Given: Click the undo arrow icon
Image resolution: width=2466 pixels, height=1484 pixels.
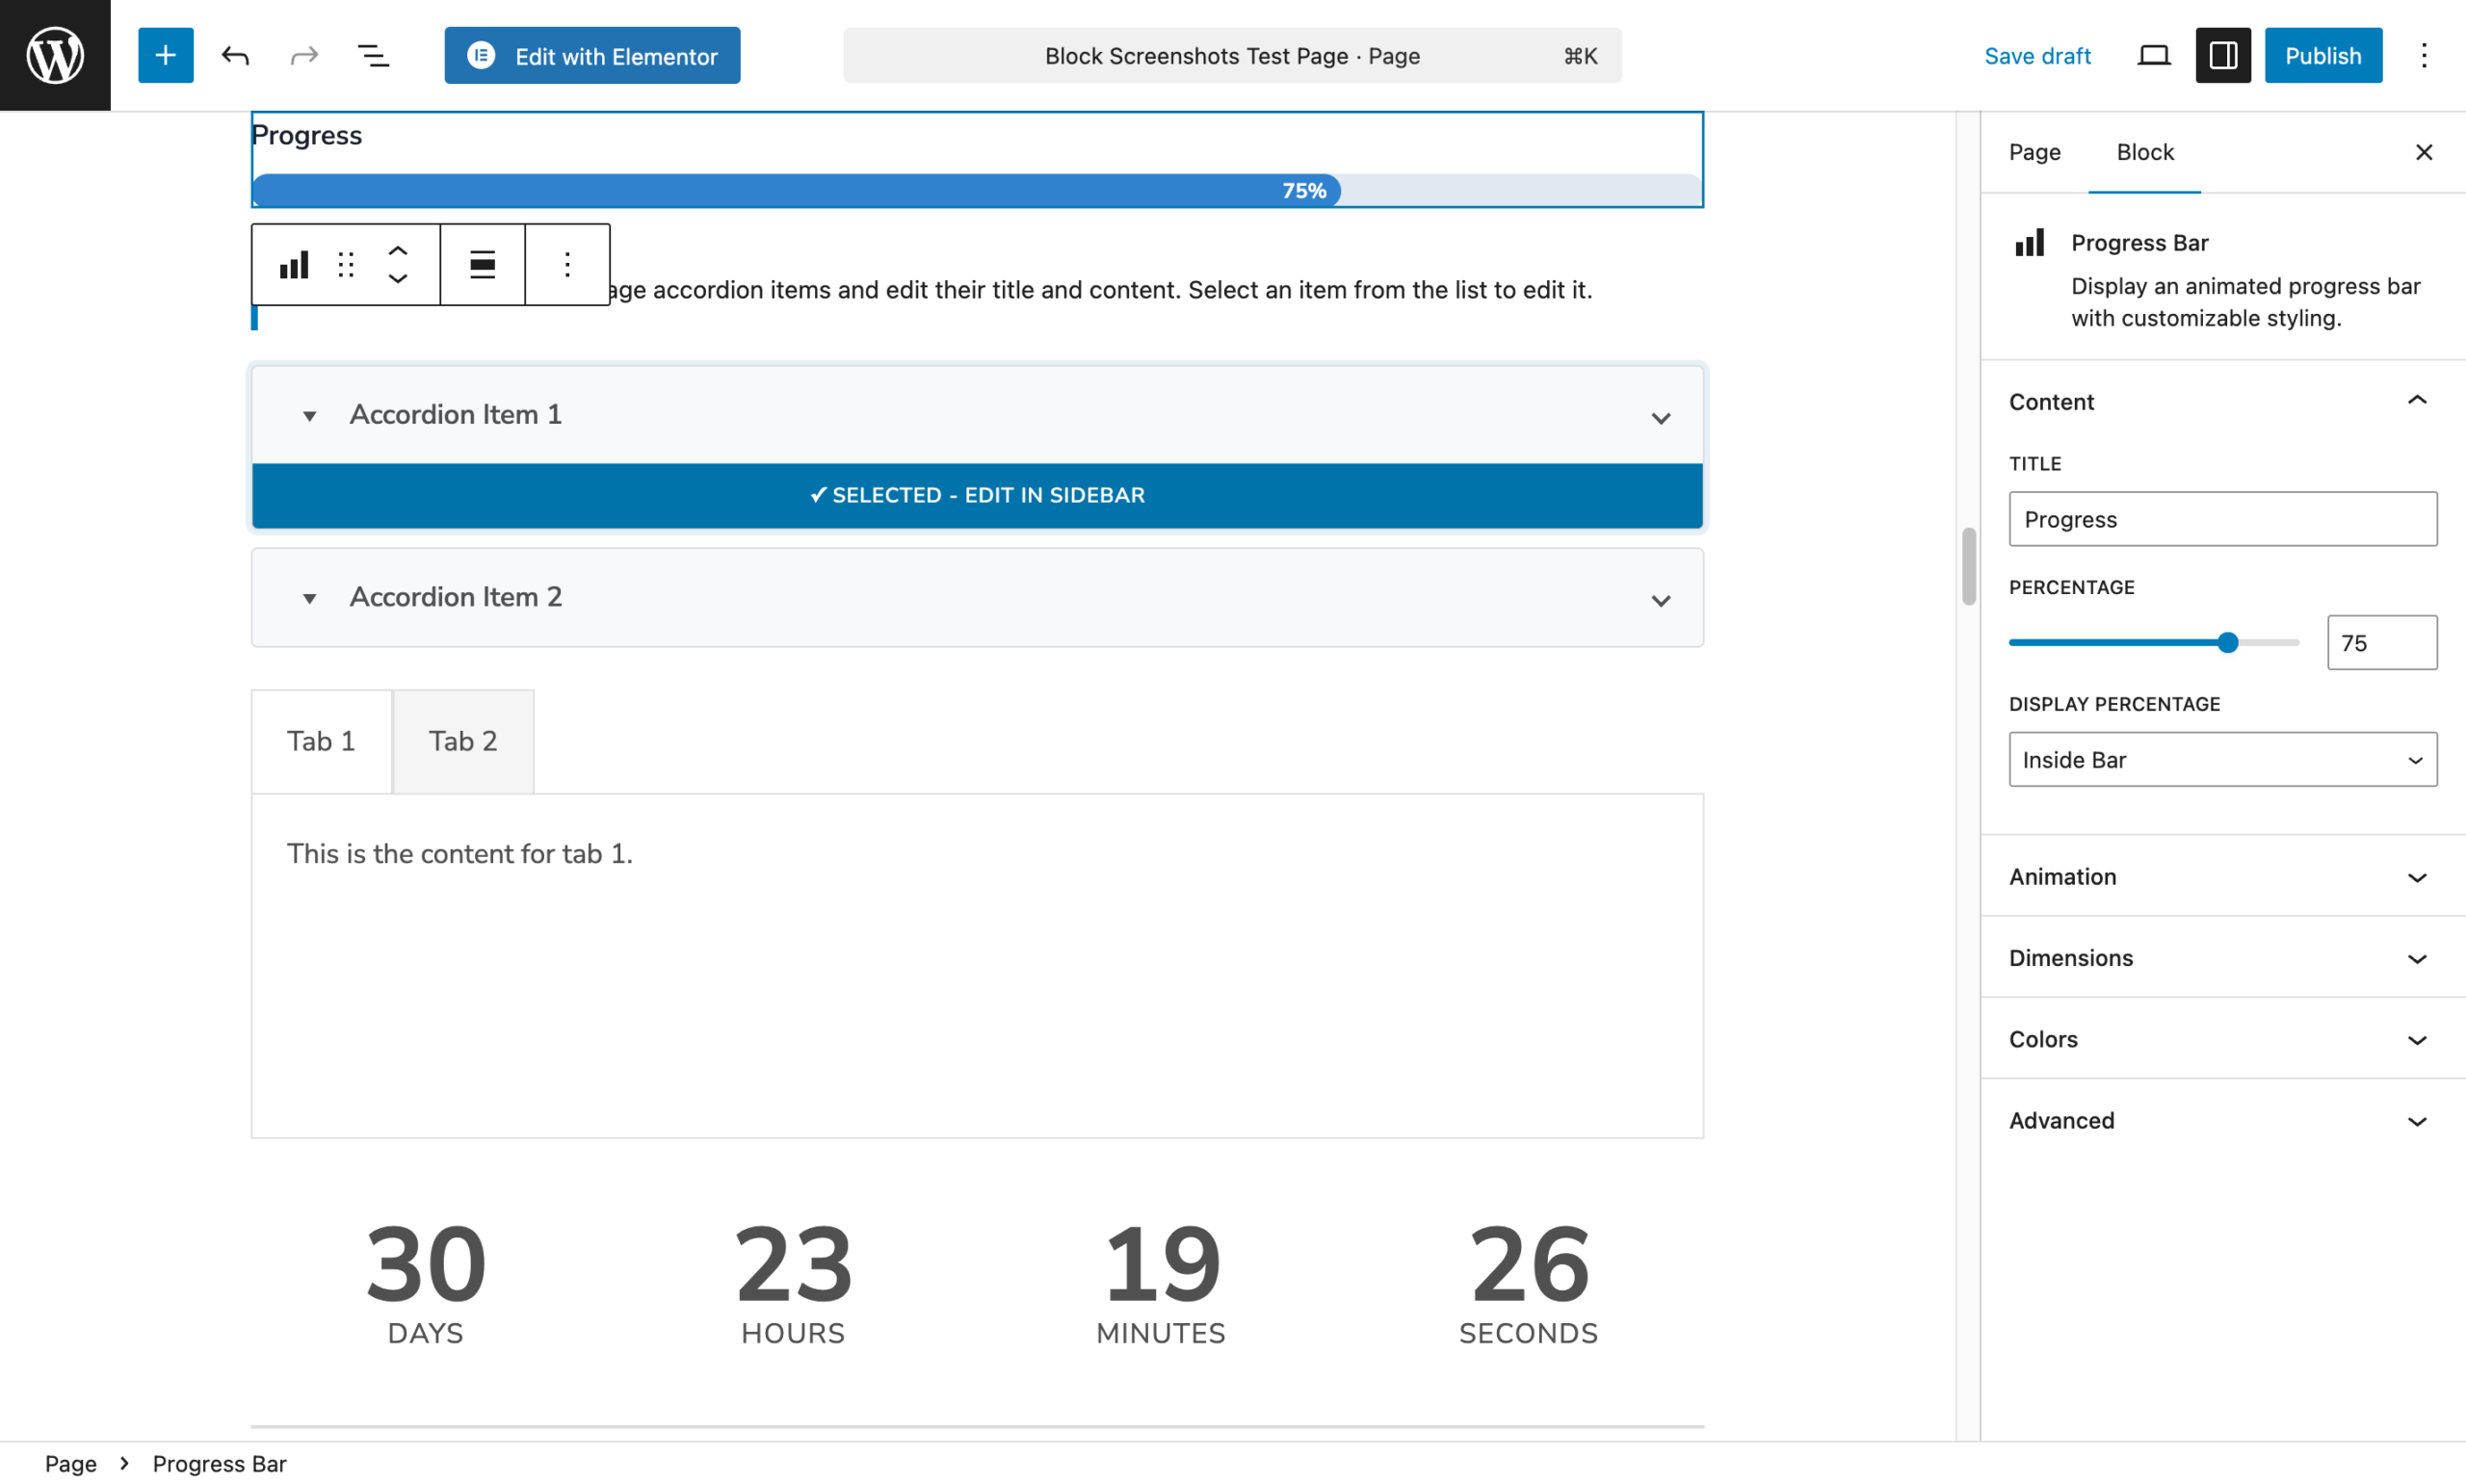Looking at the screenshot, I should (x=235, y=55).
